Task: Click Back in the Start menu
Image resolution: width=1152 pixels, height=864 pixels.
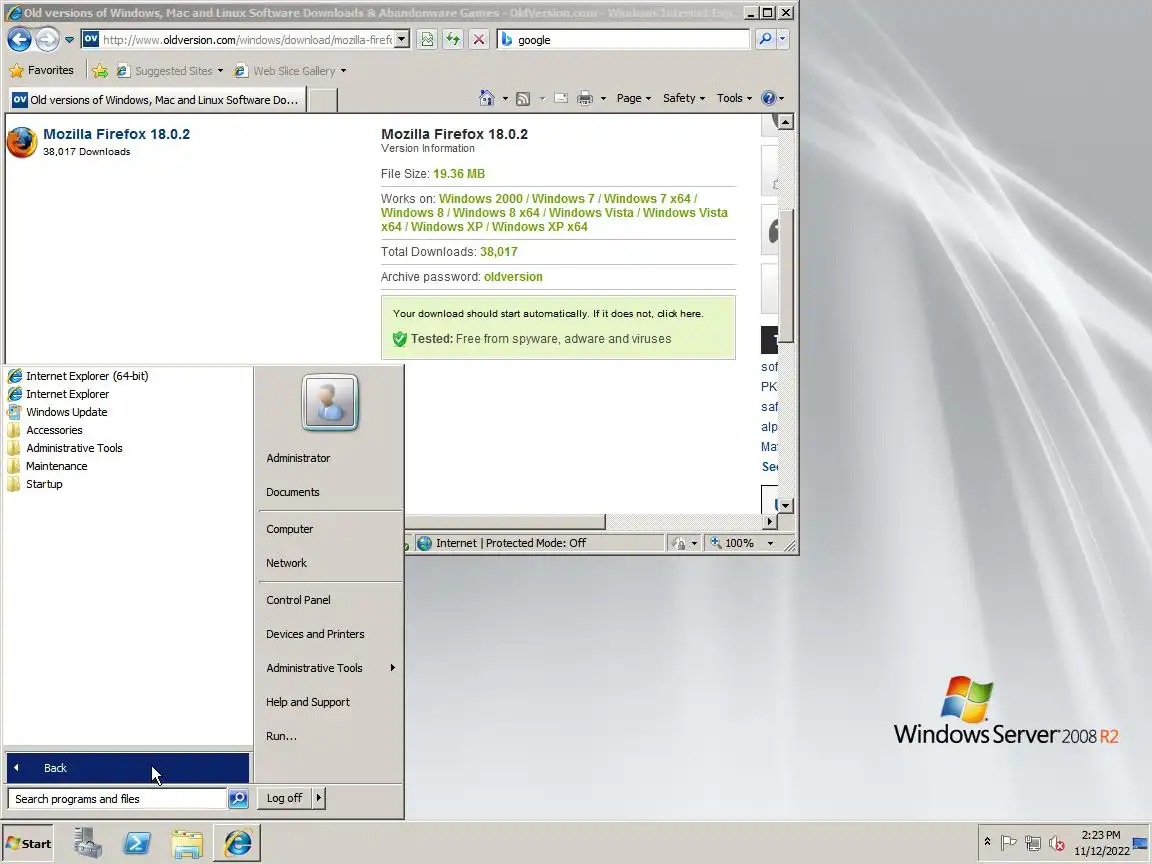Action: point(128,768)
